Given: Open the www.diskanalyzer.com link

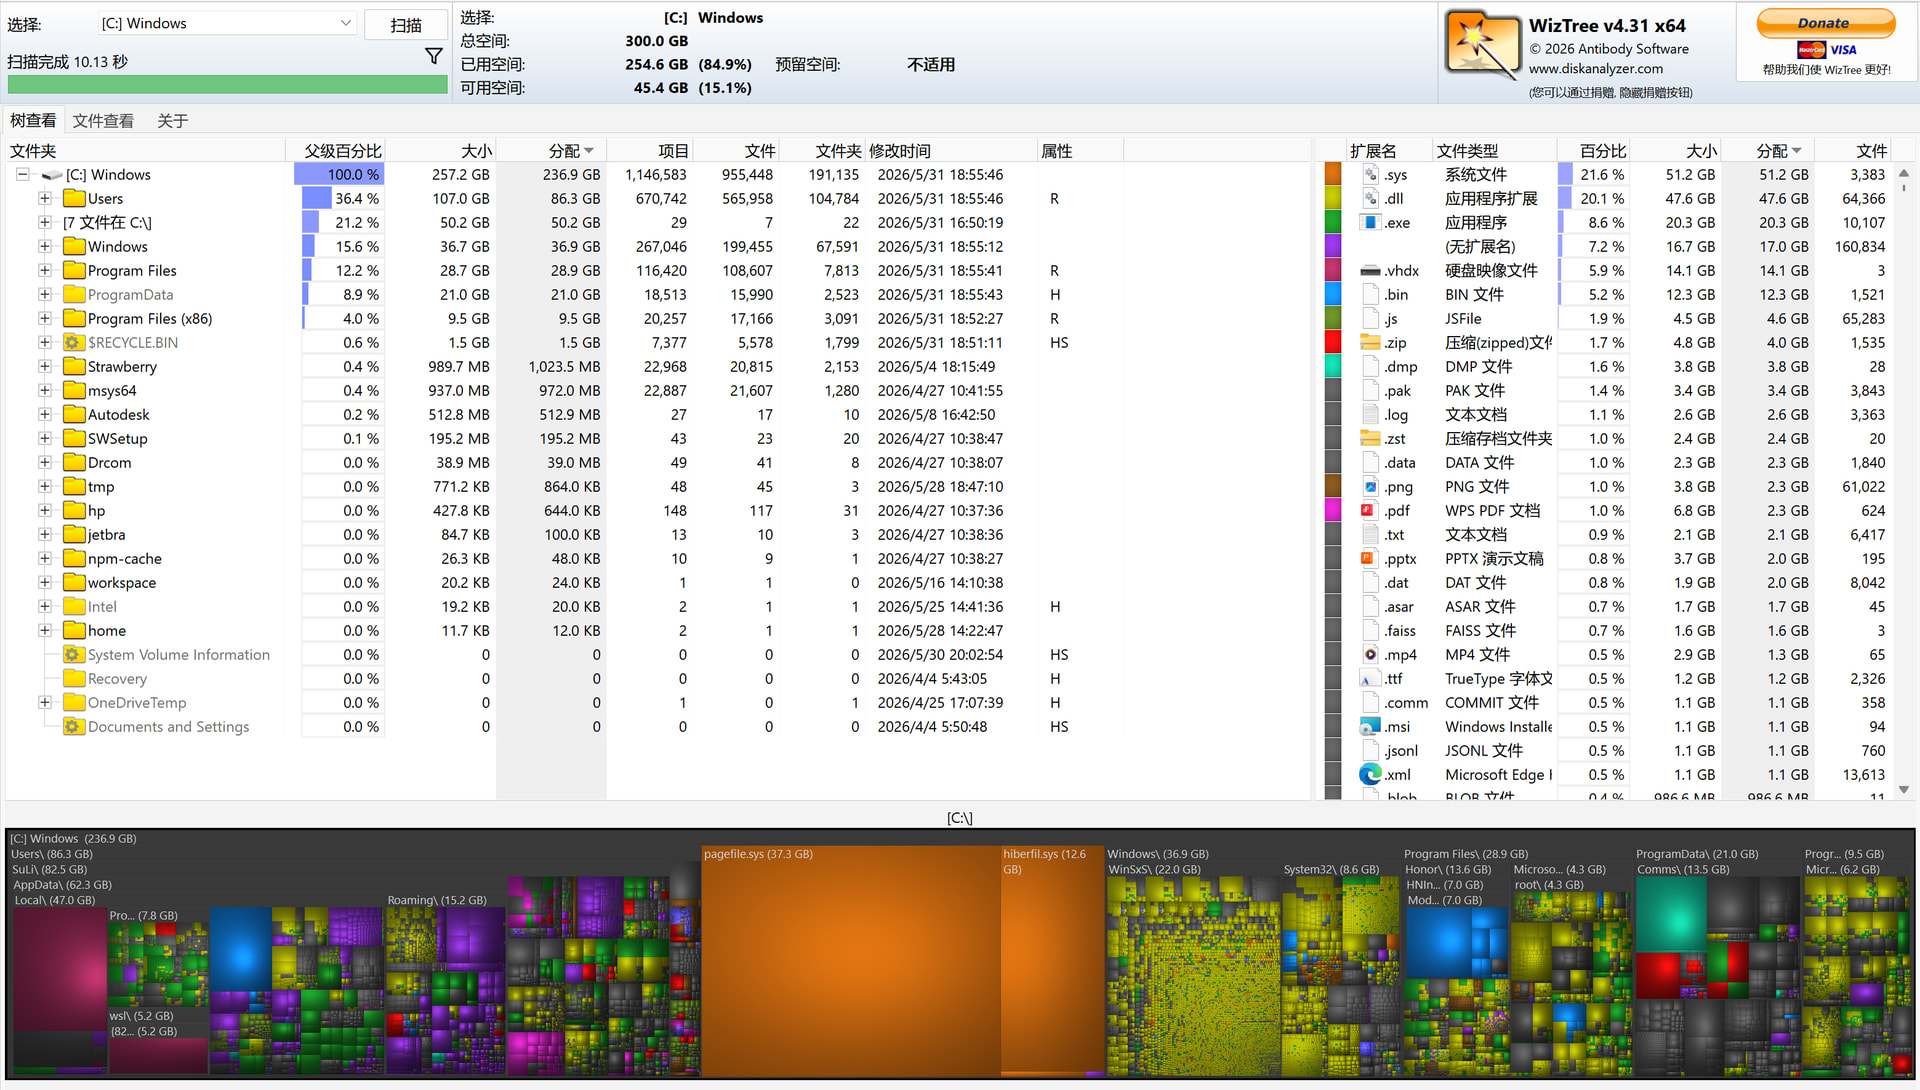Looking at the screenshot, I should point(1595,69).
